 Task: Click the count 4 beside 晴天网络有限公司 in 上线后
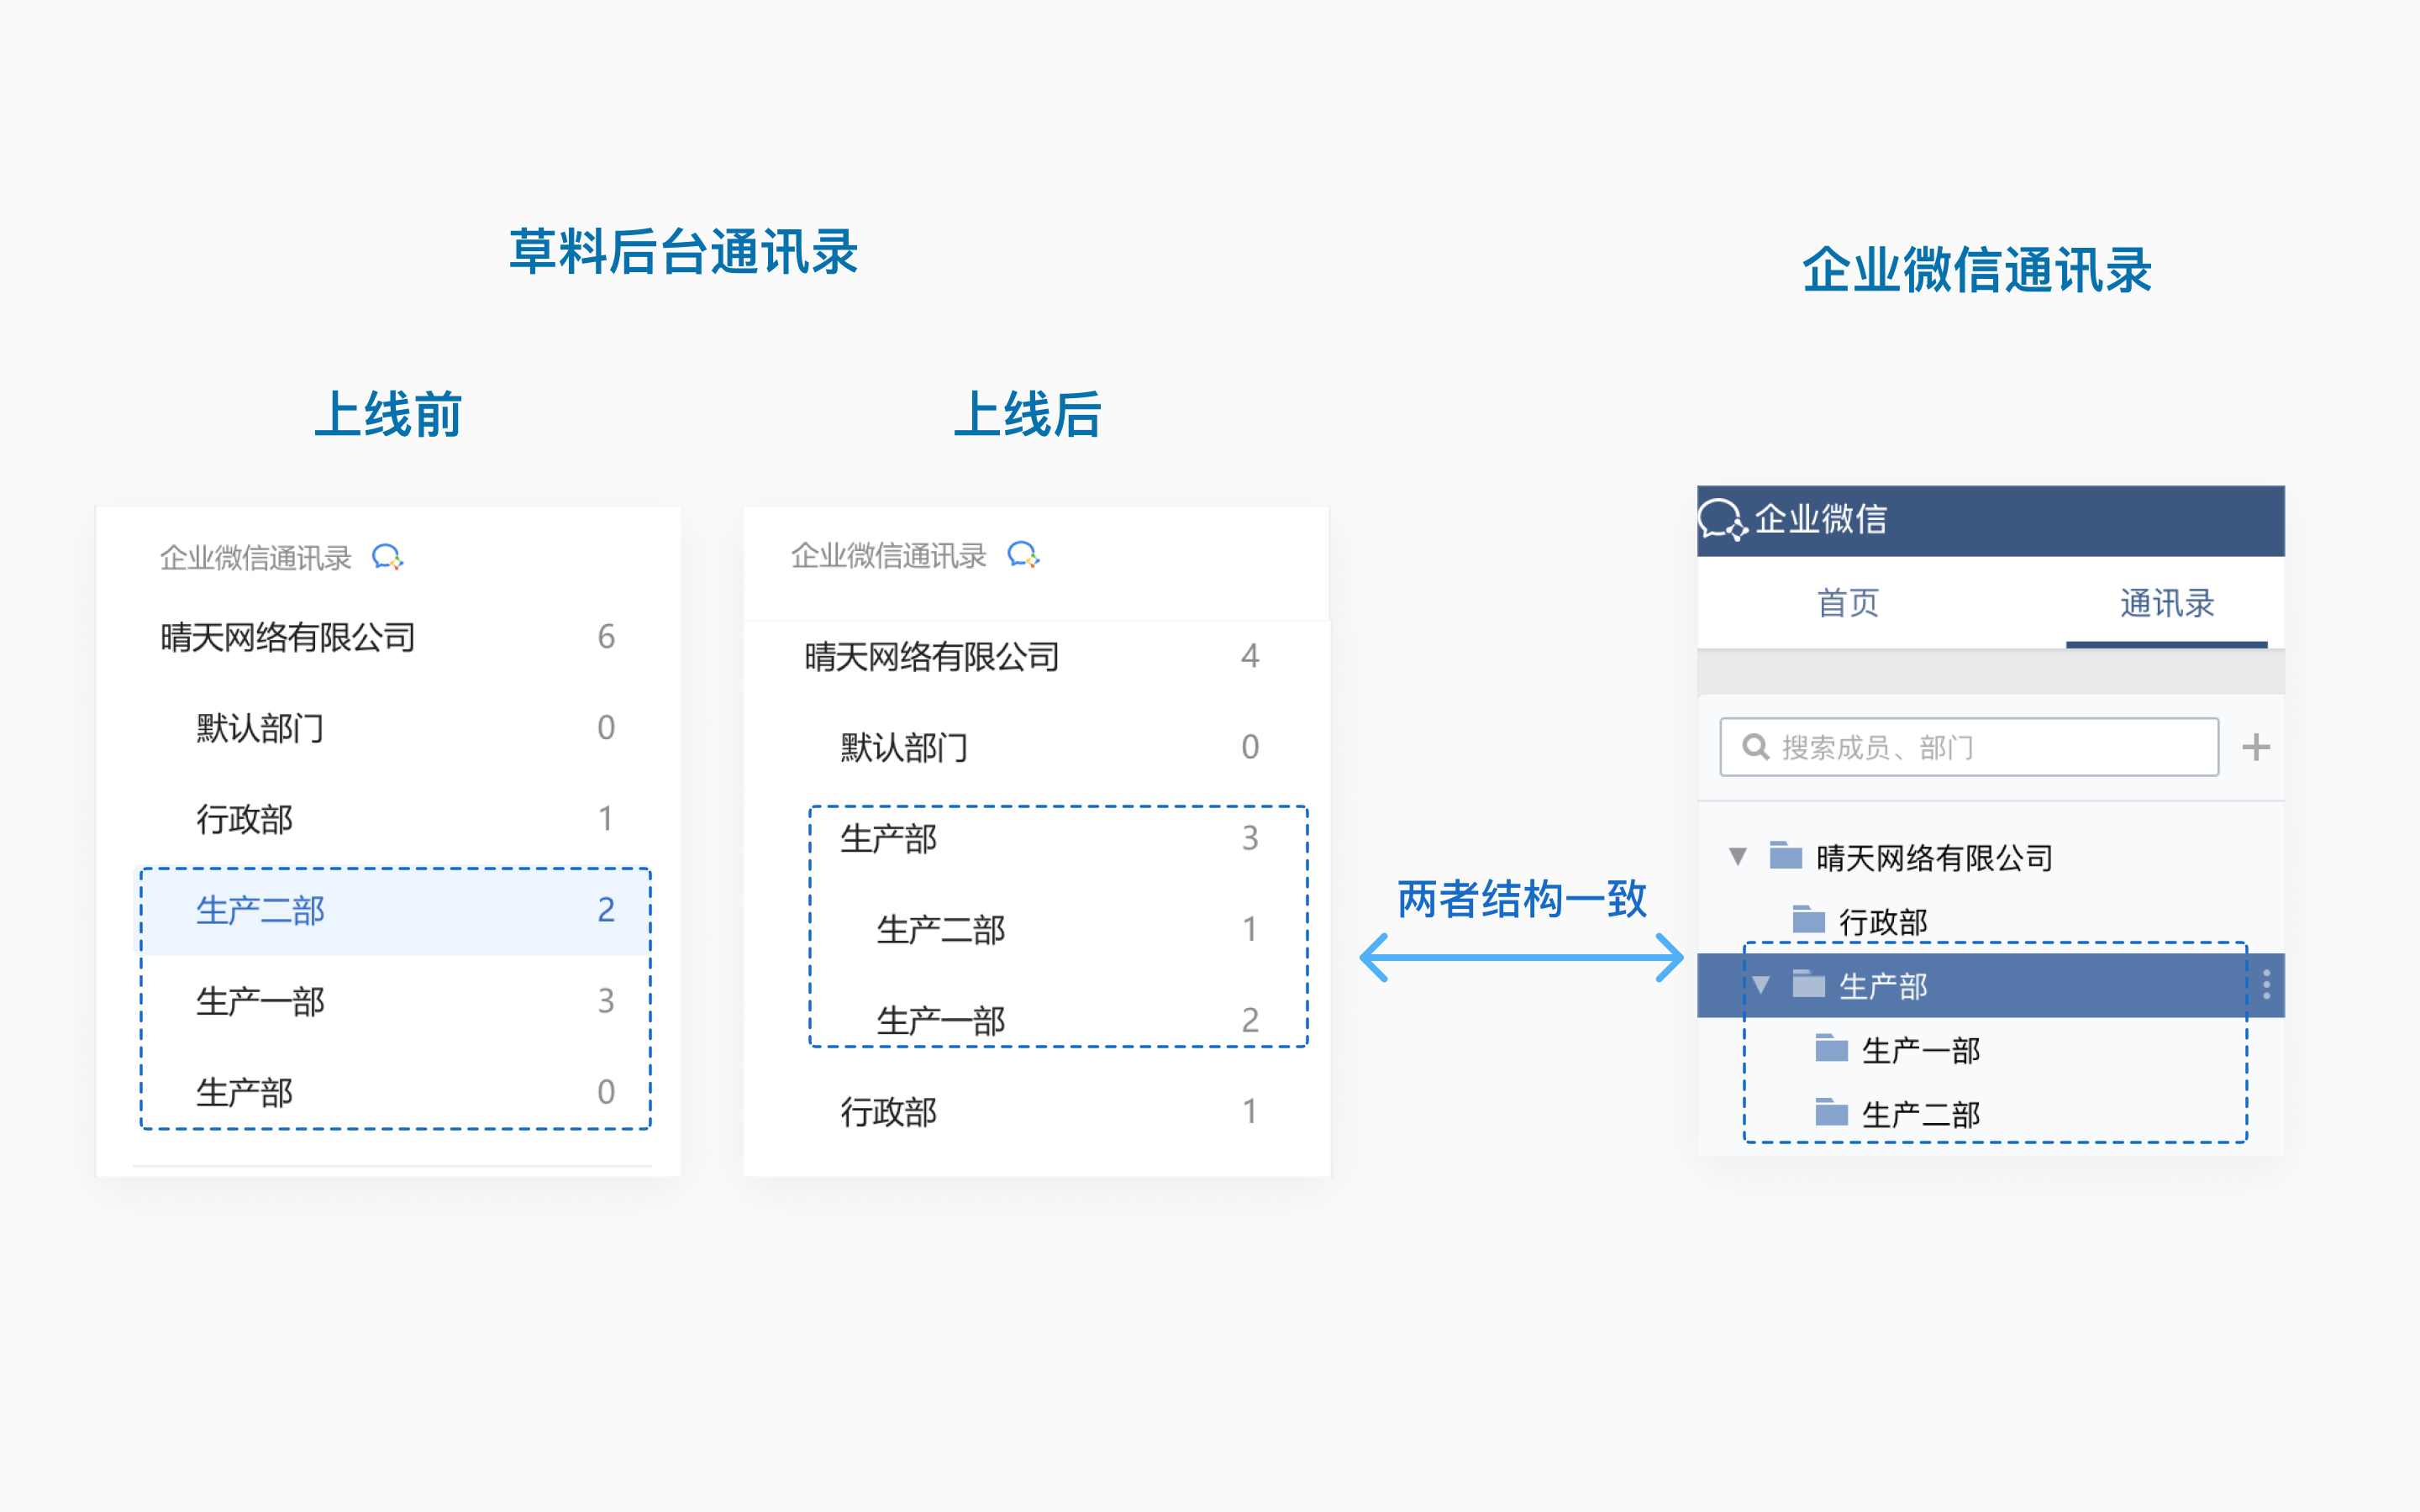coord(1250,656)
